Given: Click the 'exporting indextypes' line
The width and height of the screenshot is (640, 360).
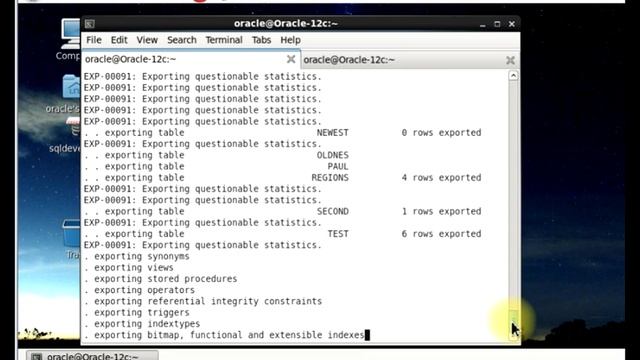Looking at the screenshot, I should point(142,324).
